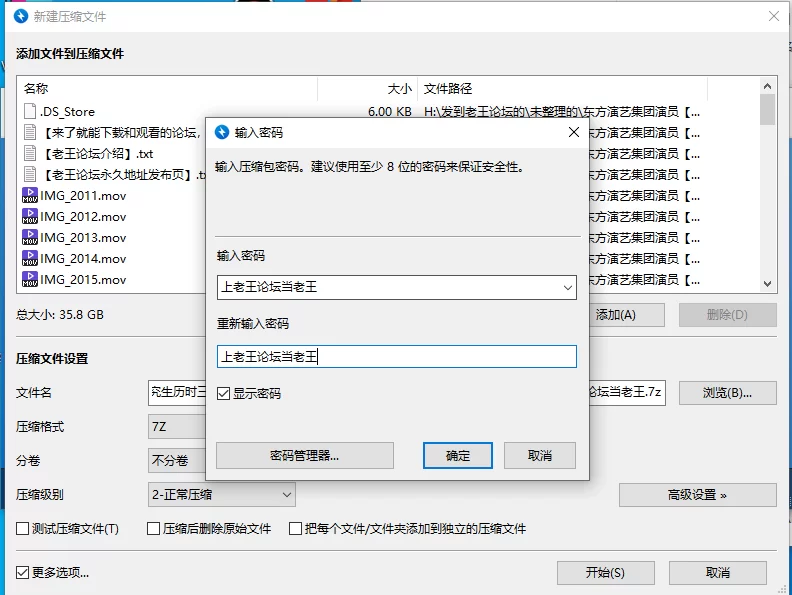Click the 添加(A) button
The image size is (792, 595).
coord(626,315)
